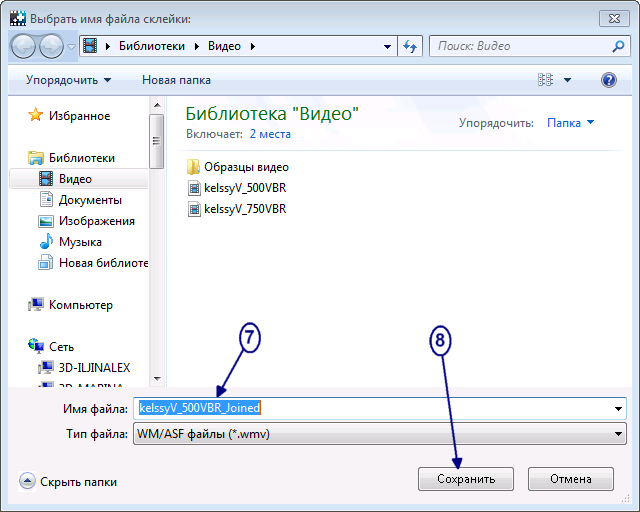Select the file kelssyV_500VBR
Screen dimensions: 640x512
coord(245,188)
